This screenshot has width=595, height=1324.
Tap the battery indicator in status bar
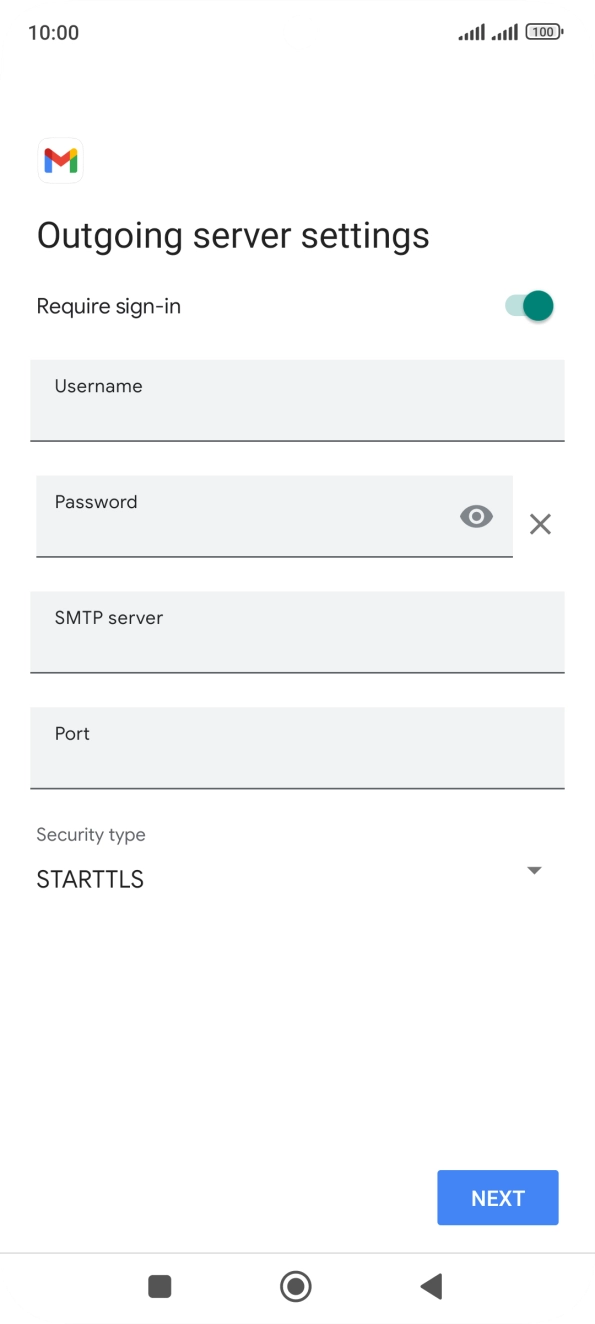(x=543, y=31)
